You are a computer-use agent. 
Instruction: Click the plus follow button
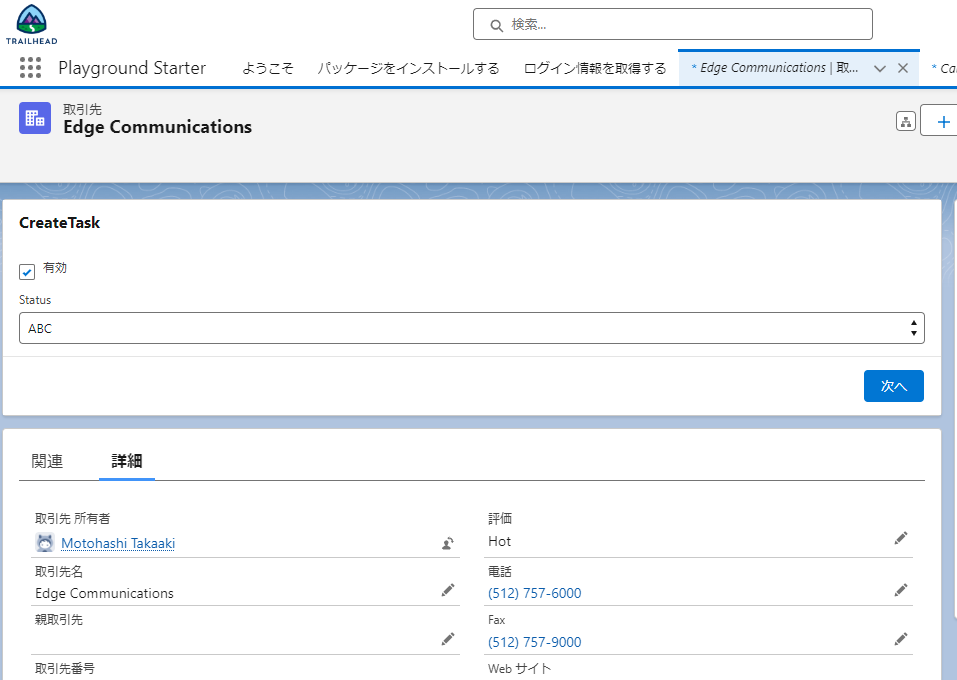(x=943, y=121)
